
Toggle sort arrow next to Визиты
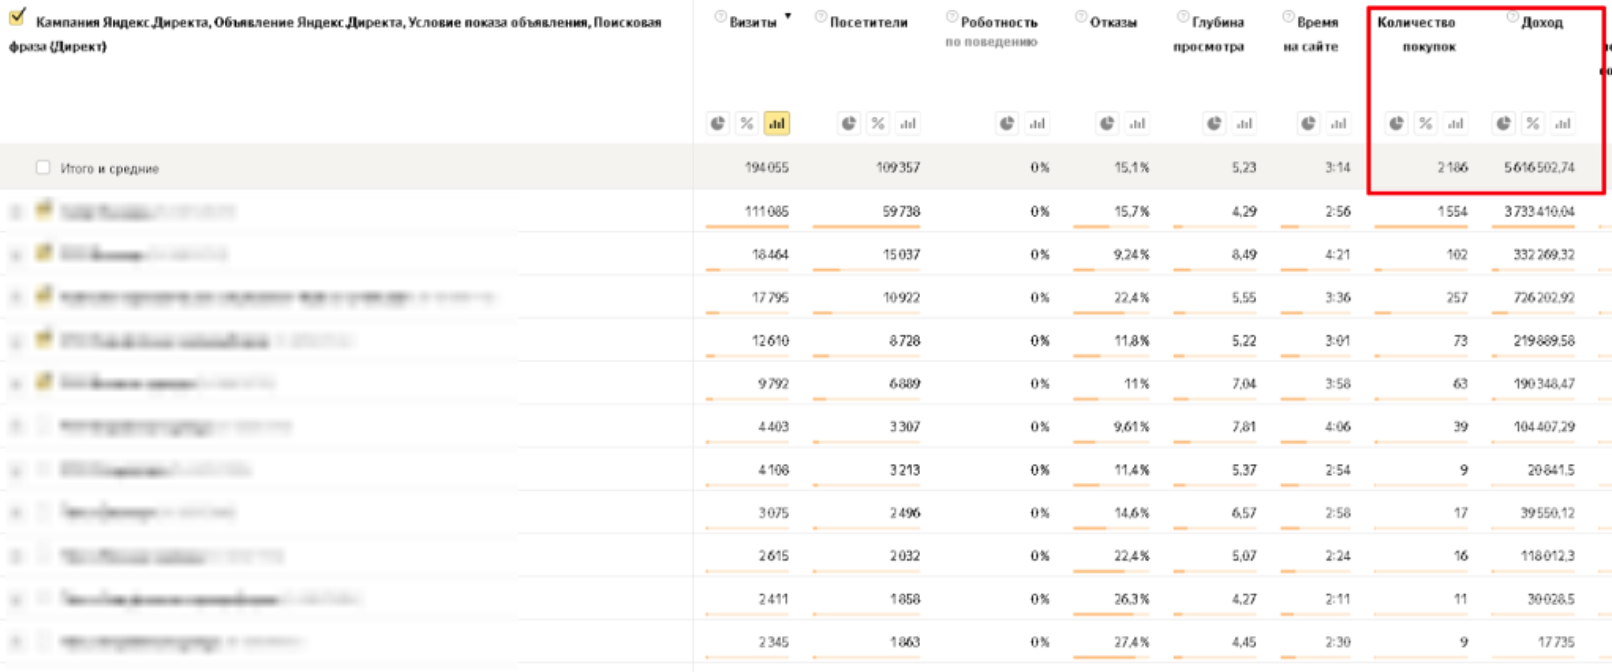788,17
